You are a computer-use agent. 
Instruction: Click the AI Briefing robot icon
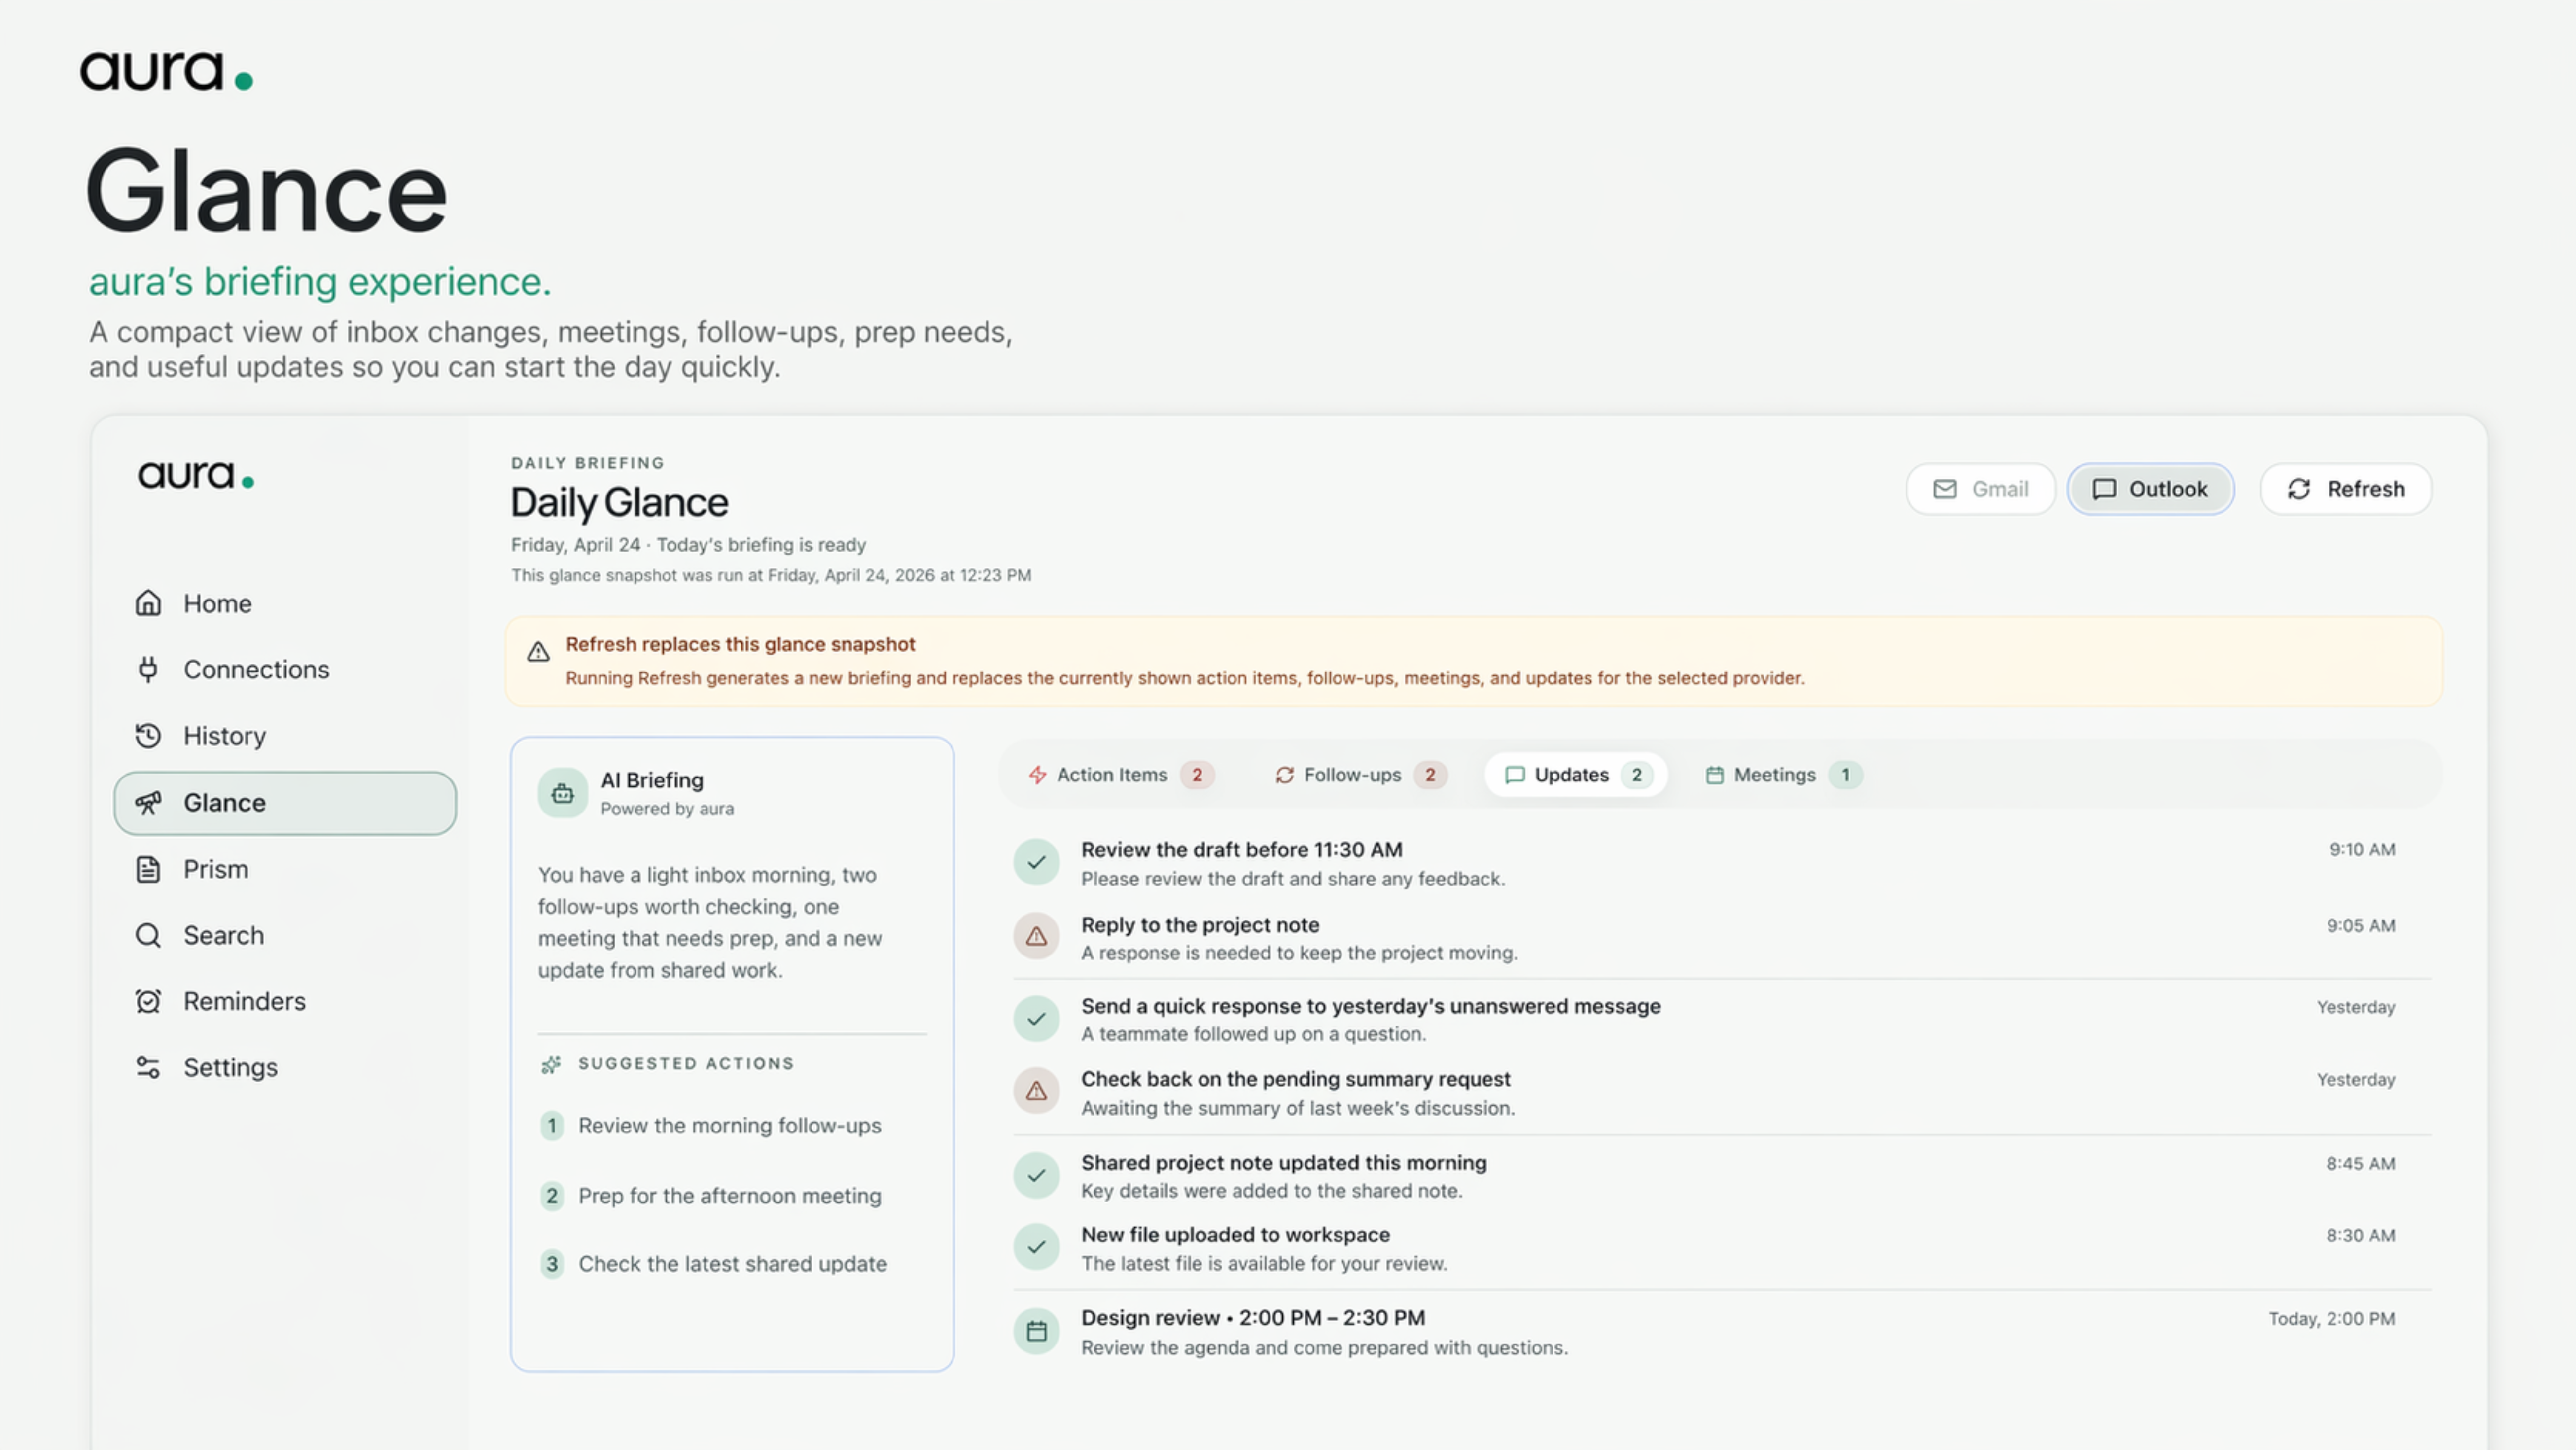point(562,793)
